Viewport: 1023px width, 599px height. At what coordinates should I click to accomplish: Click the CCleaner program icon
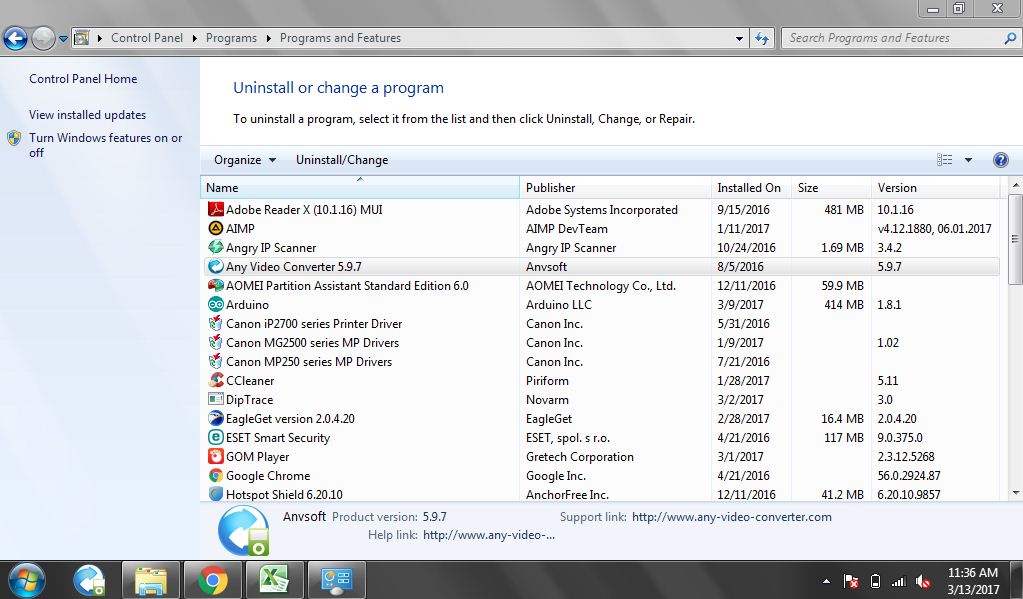(216, 380)
